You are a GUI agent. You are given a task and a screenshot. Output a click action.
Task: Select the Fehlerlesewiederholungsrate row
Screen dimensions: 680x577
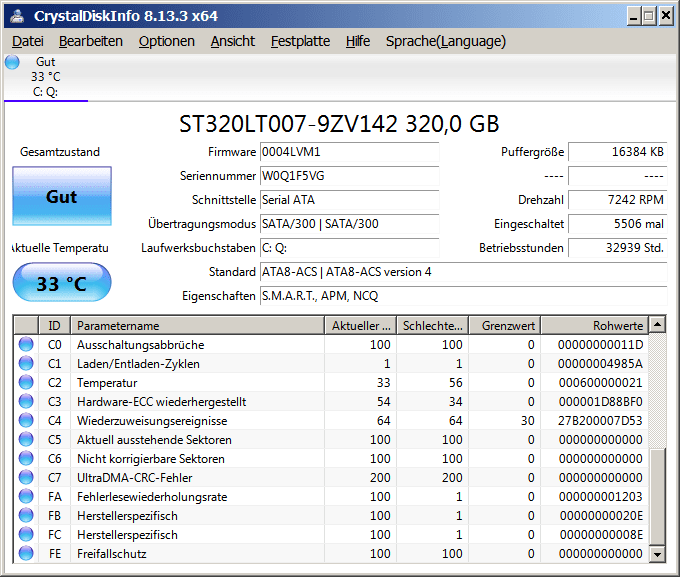pyautogui.click(x=331, y=497)
